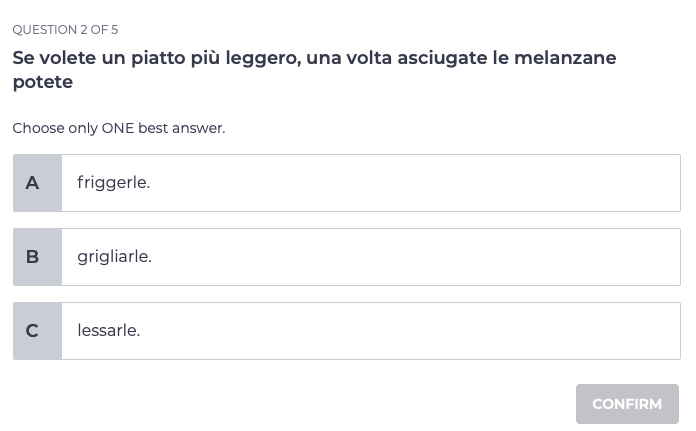Click the blank area of option B's row
Screen dimensions: 696x431
click(x=420, y=257)
